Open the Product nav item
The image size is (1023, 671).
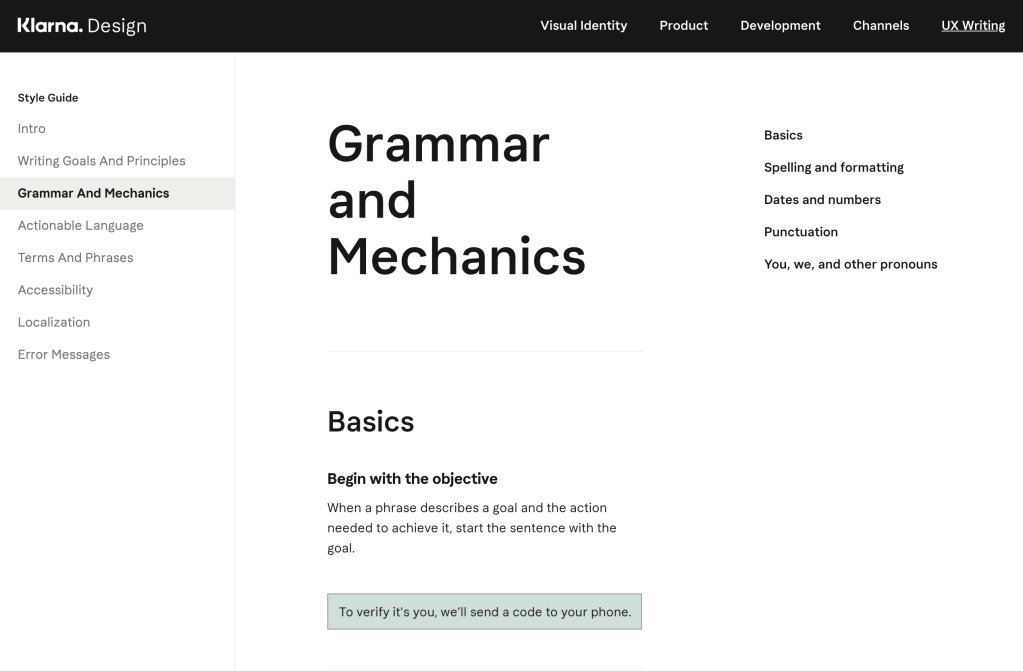tap(683, 26)
